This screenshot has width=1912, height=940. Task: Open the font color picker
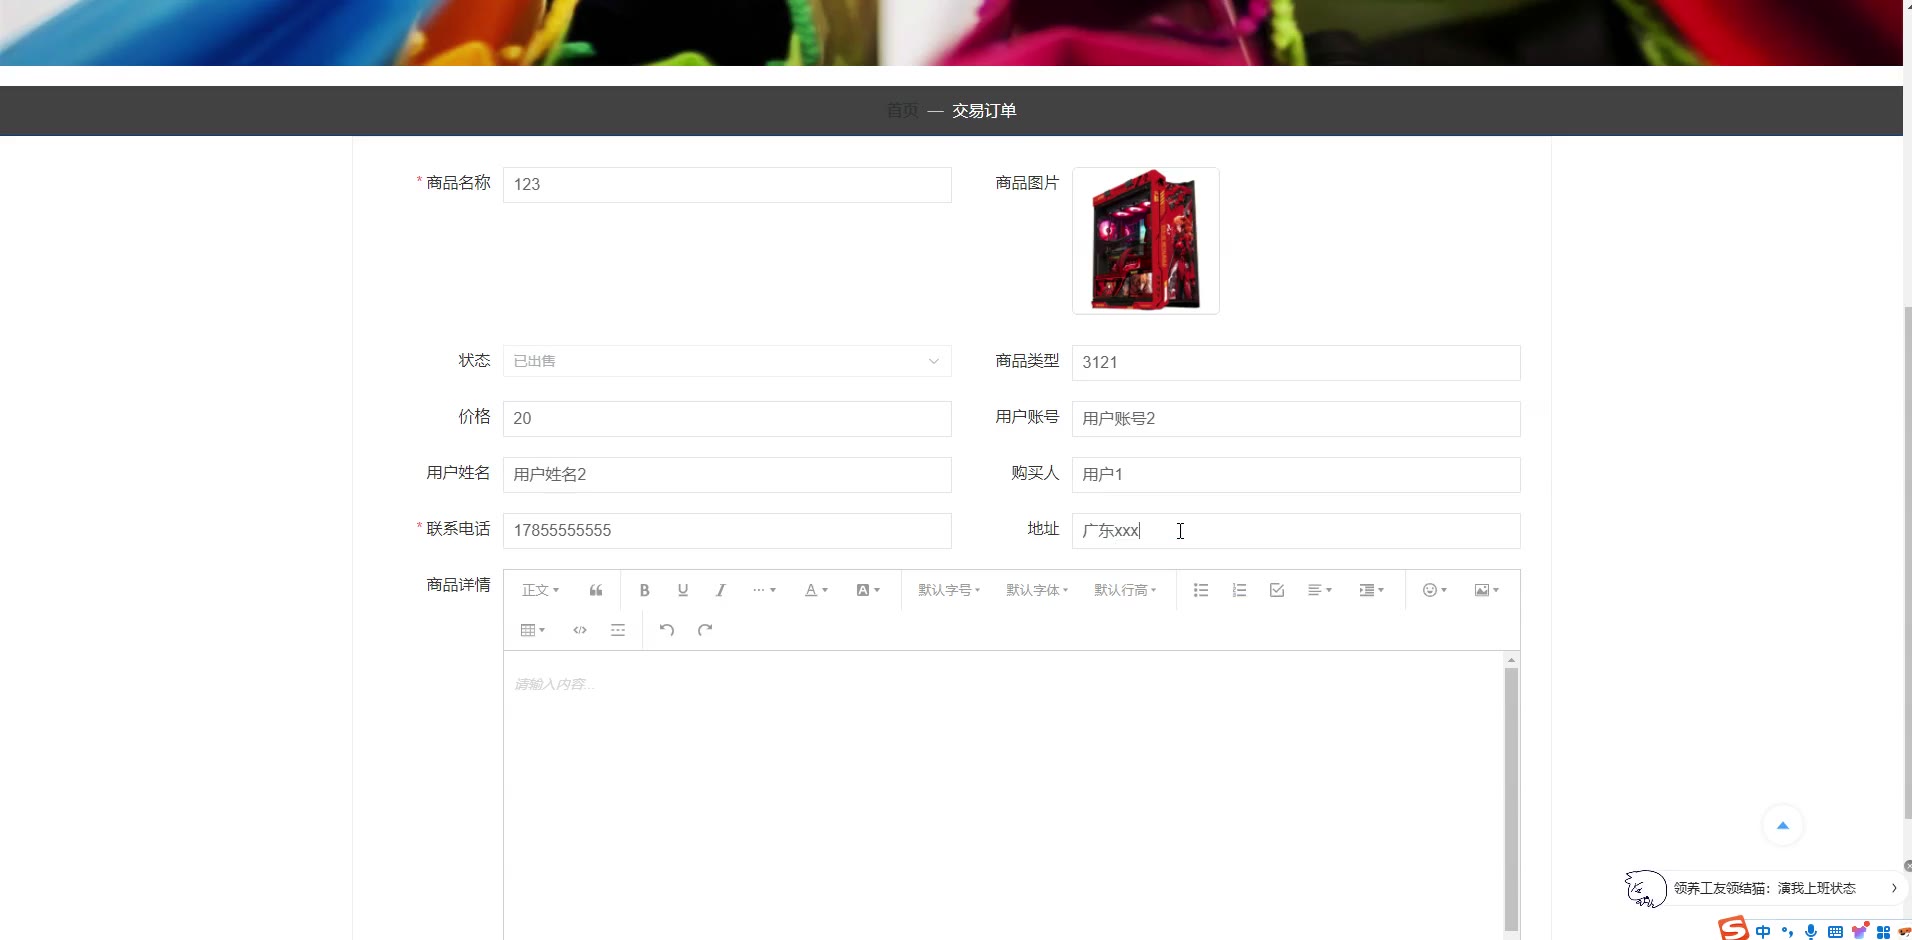pos(816,590)
